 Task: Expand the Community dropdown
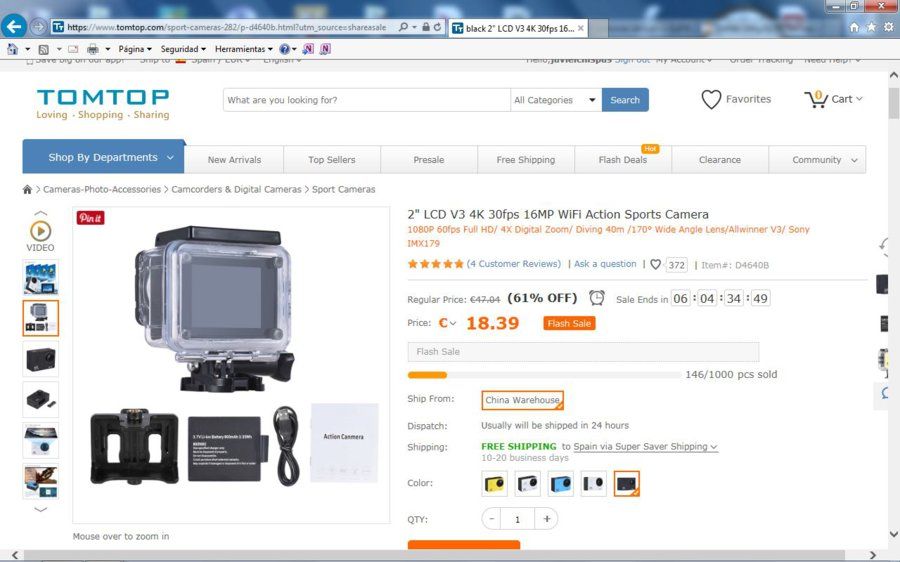tap(817, 160)
